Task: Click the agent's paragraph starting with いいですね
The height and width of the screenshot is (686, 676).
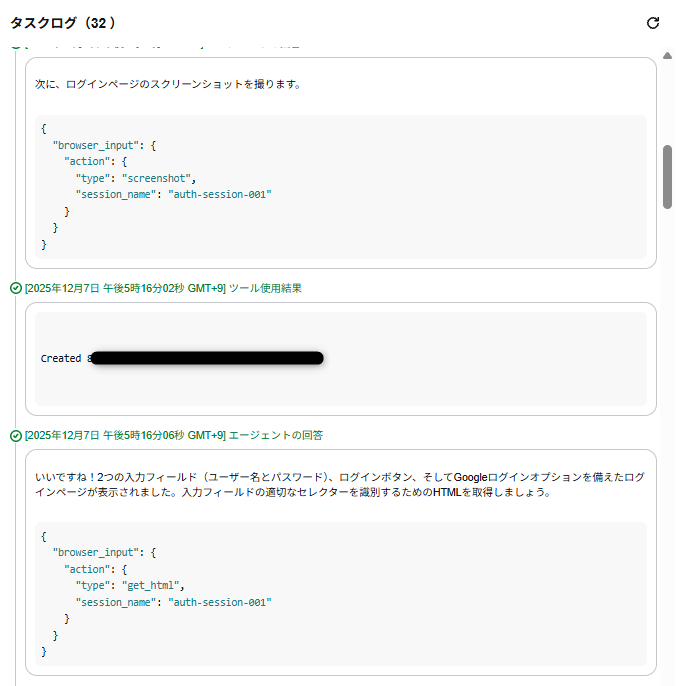Action: [x=340, y=485]
